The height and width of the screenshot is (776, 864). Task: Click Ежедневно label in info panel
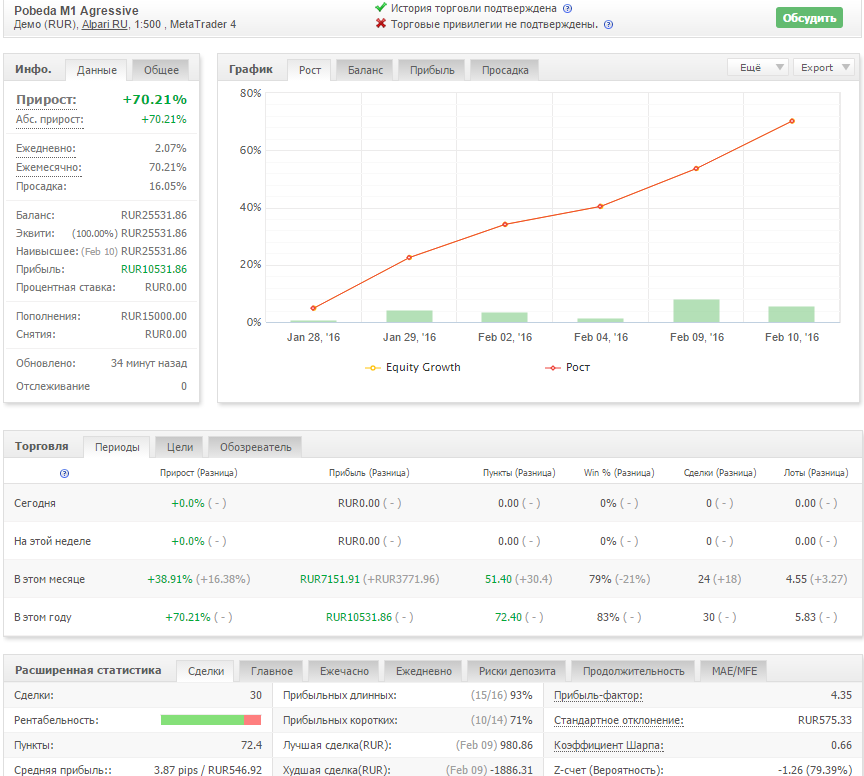pyautogui.click(x=46, y=148)
